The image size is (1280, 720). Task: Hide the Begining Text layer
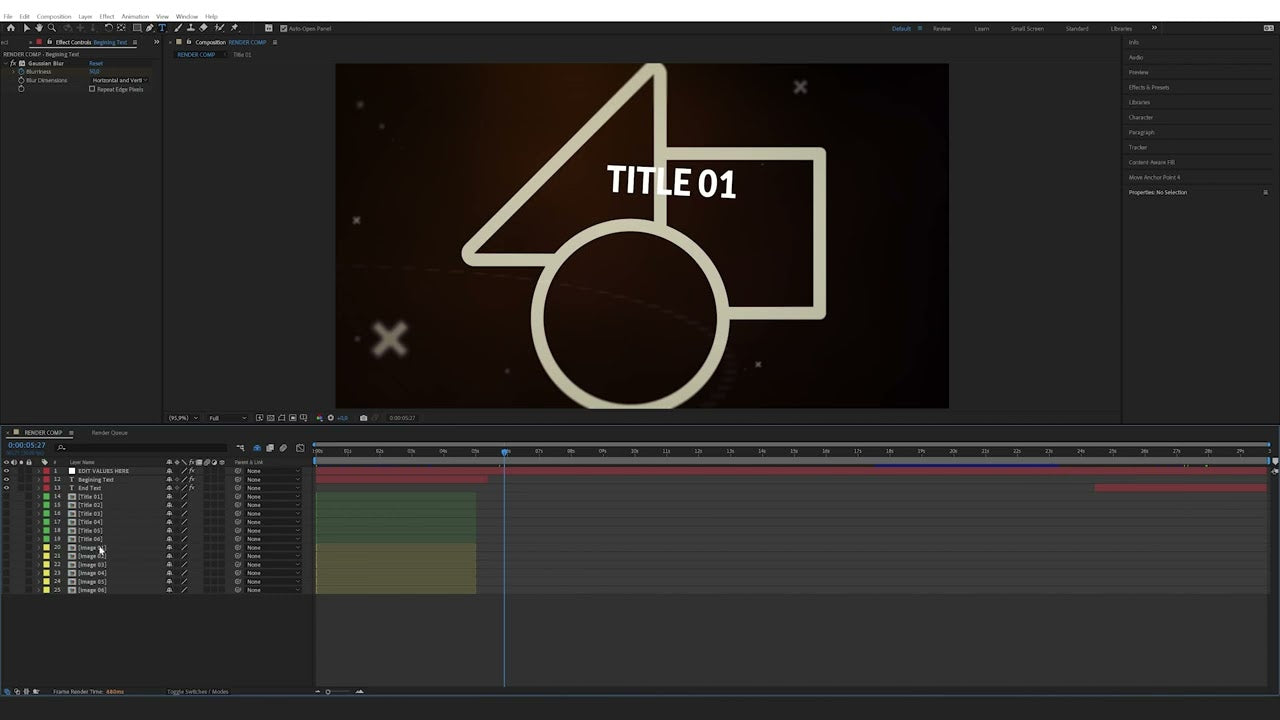tap(6, 480)
